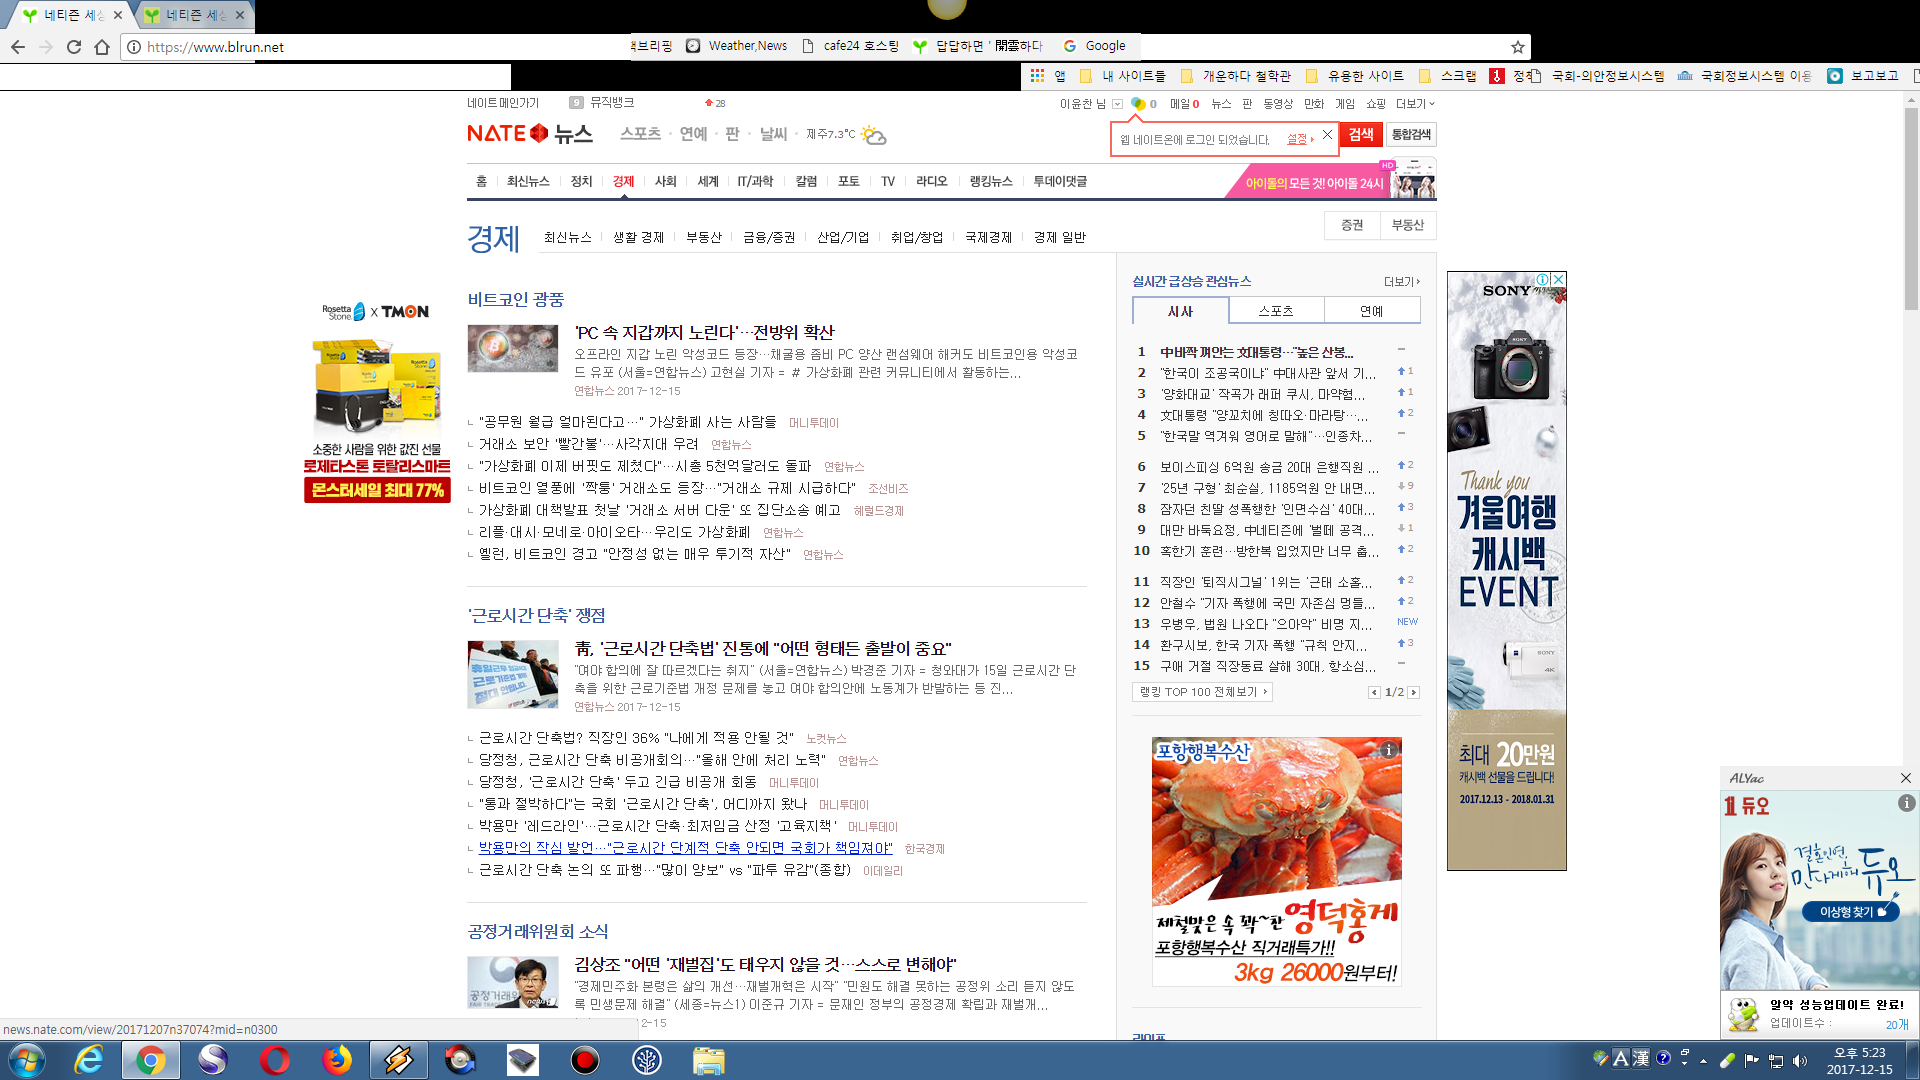Open 박용만의 작심 발언 article link

coord(685,848)
